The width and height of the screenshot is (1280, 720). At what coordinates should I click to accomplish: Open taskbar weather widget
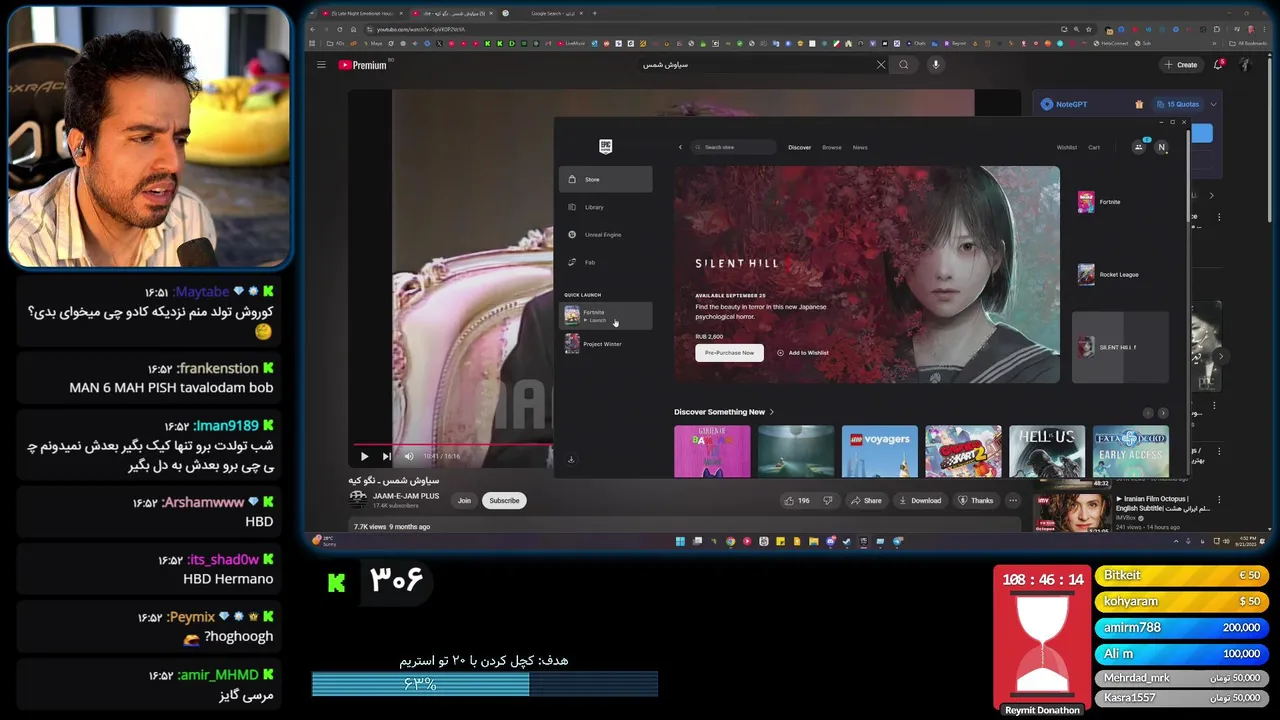click(323, 541)
